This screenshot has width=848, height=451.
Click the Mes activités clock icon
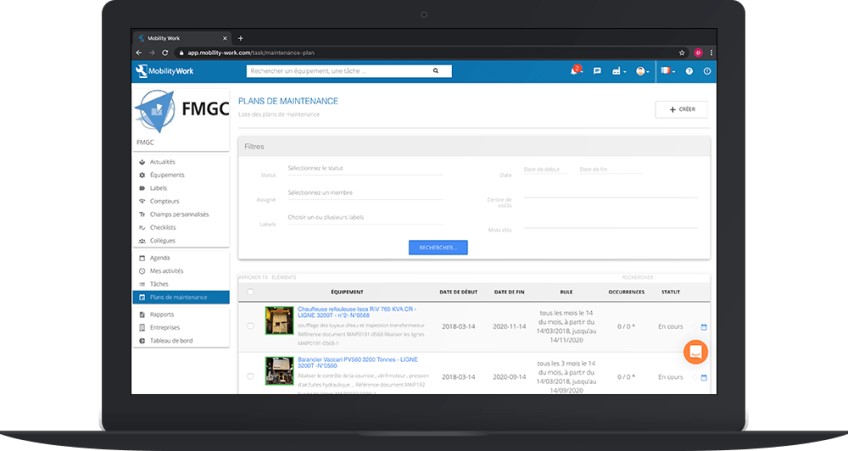tap(142, 271)
